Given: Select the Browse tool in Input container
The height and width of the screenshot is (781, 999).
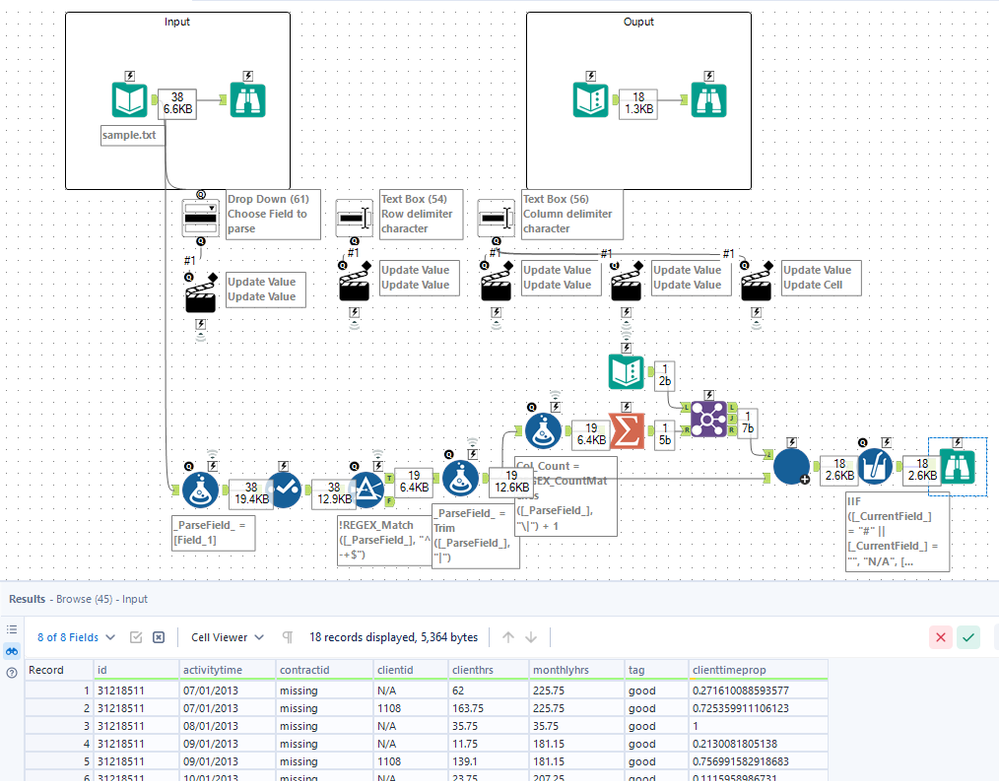Looking at the screenshot, I should pyautogui.click(x=248, y=100).
